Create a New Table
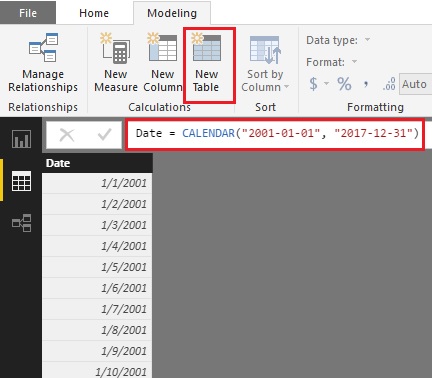The image size is (432, 378). [207, 62]
